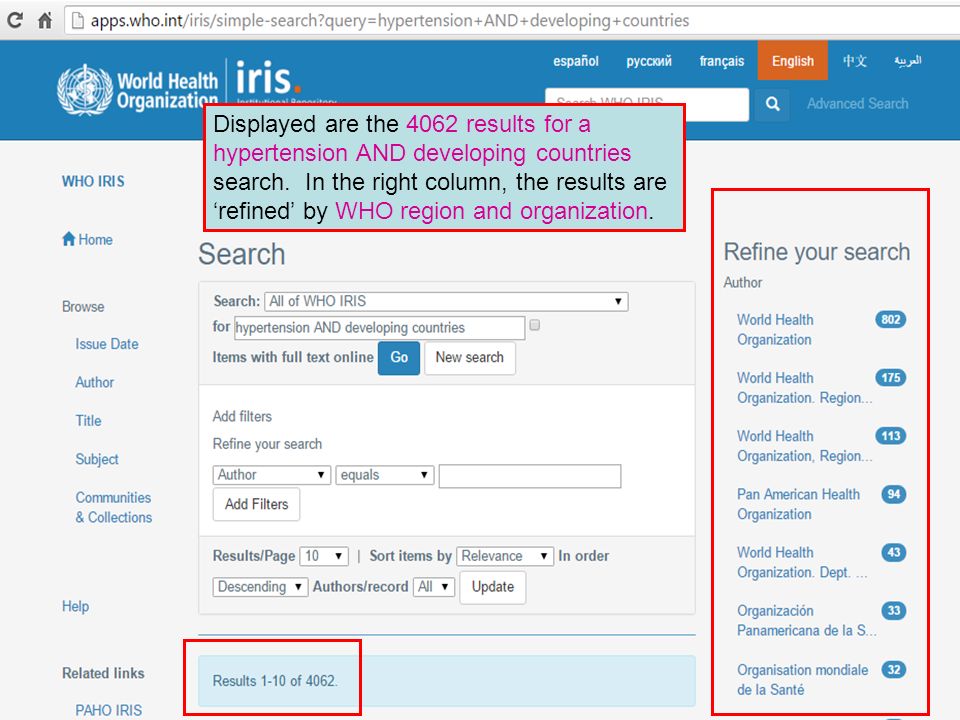Screen dimensions: 960x720
Task: Open the Author filter type dropdown
Action: [x=271, y=475]
